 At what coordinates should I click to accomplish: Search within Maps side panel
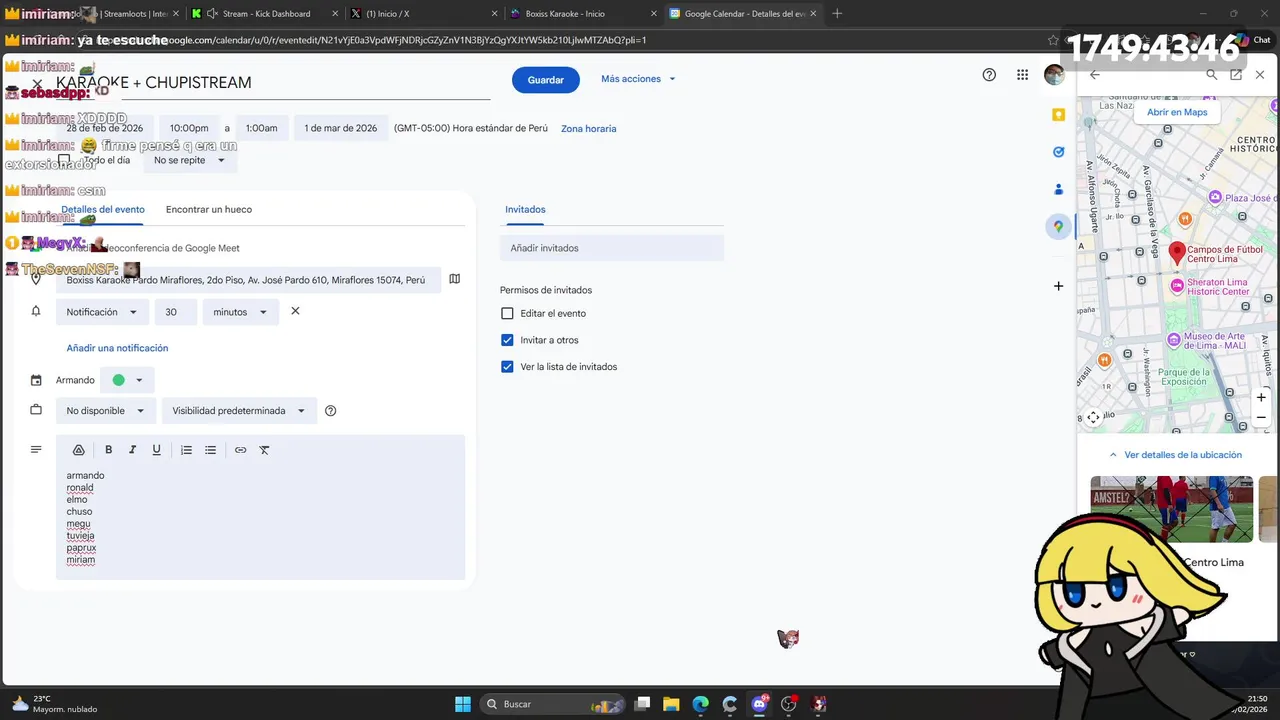(x=1211, y=75)
